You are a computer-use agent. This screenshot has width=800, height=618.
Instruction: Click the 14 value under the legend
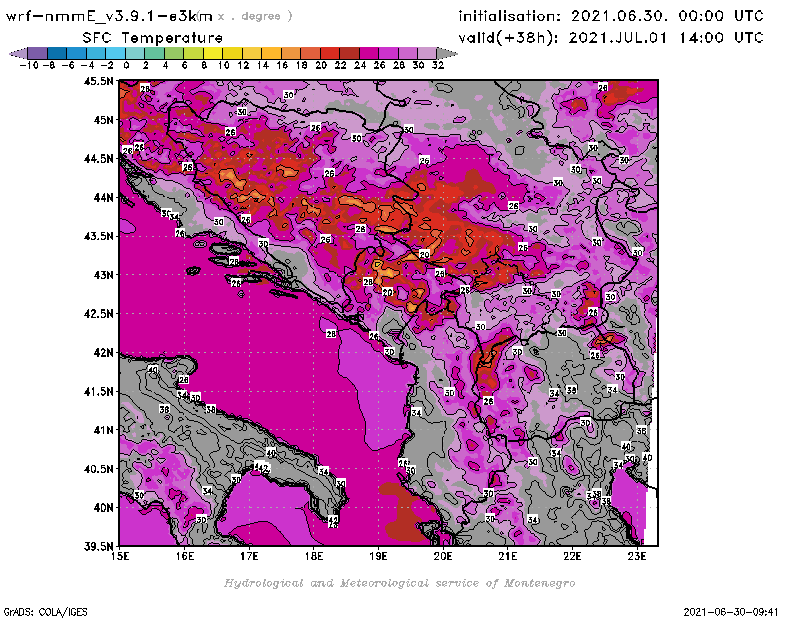click(263, 65)
